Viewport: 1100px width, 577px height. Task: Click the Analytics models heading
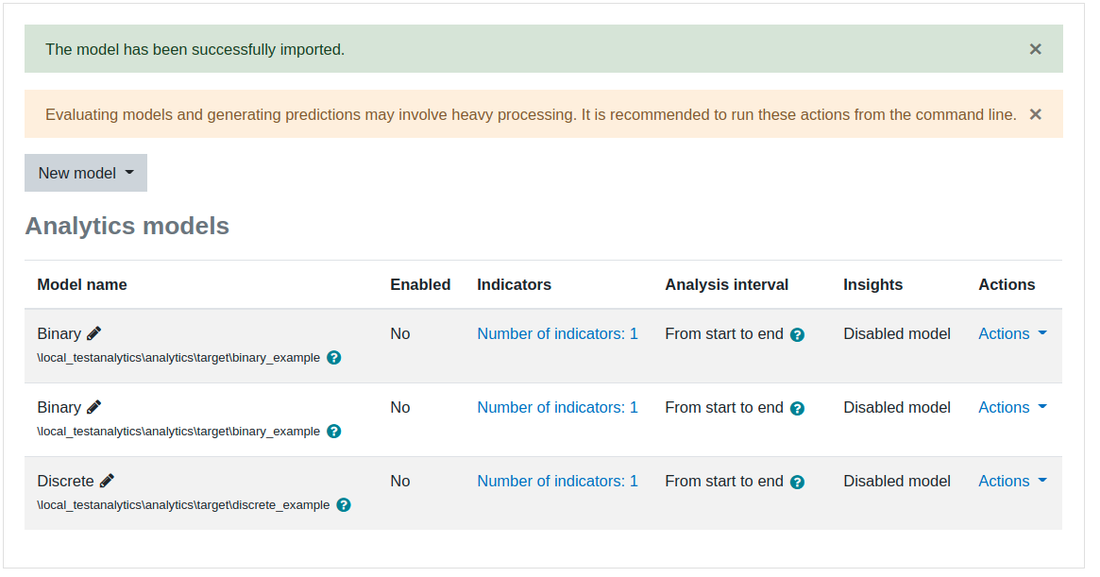click(x=127, y=226)
